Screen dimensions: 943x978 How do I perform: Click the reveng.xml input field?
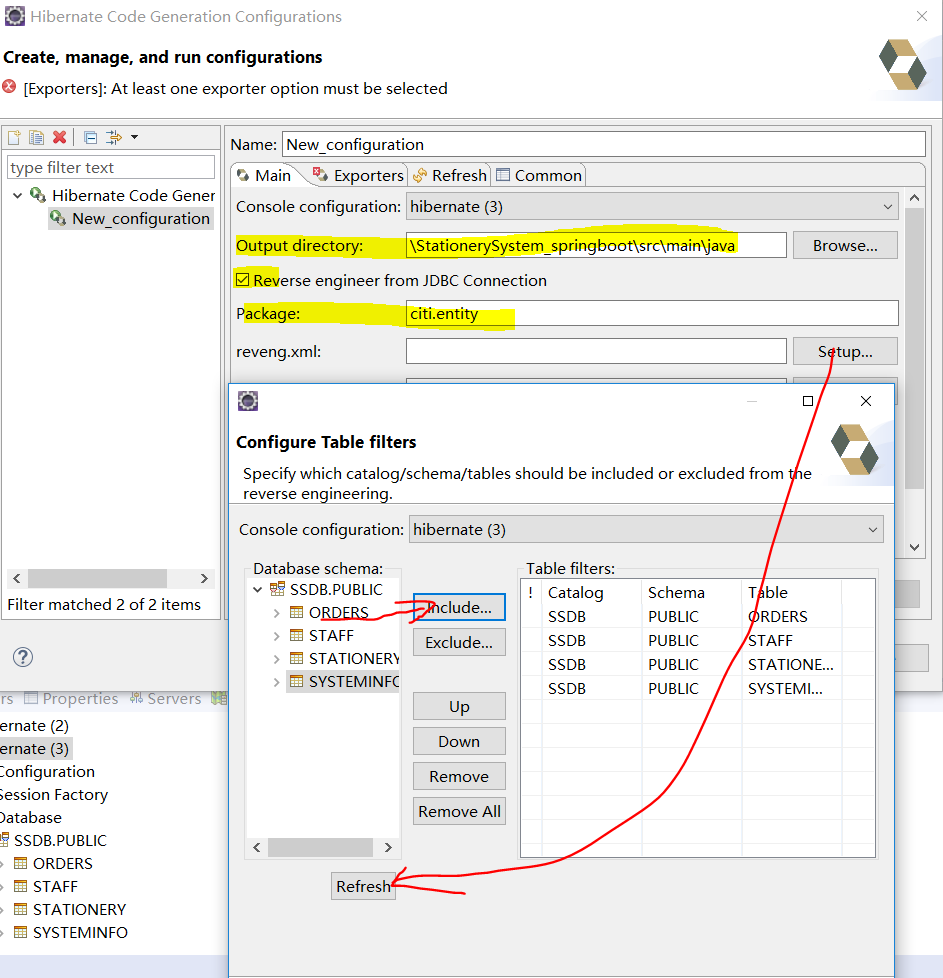[x=596, y=352]
